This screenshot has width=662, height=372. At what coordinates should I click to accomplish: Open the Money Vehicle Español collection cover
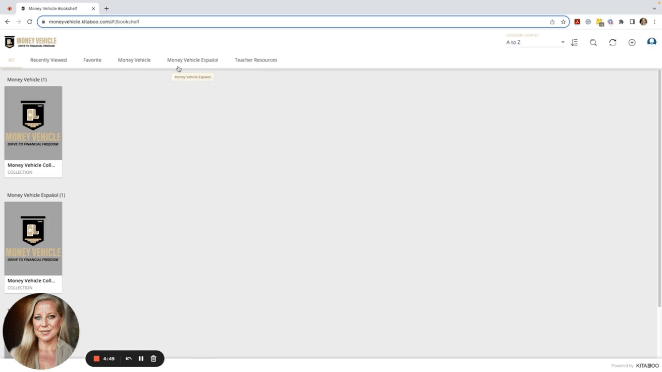(x=33, y=239)
